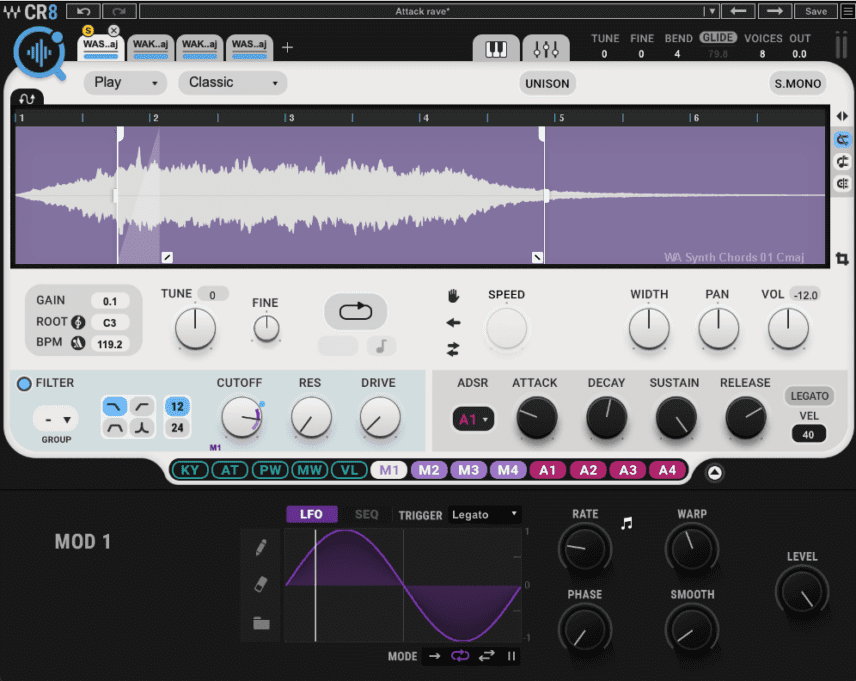Screen dimensions: 856x681
Task: Set LFO MODE to back-and-forth arrows
Action: pos(486,656)
